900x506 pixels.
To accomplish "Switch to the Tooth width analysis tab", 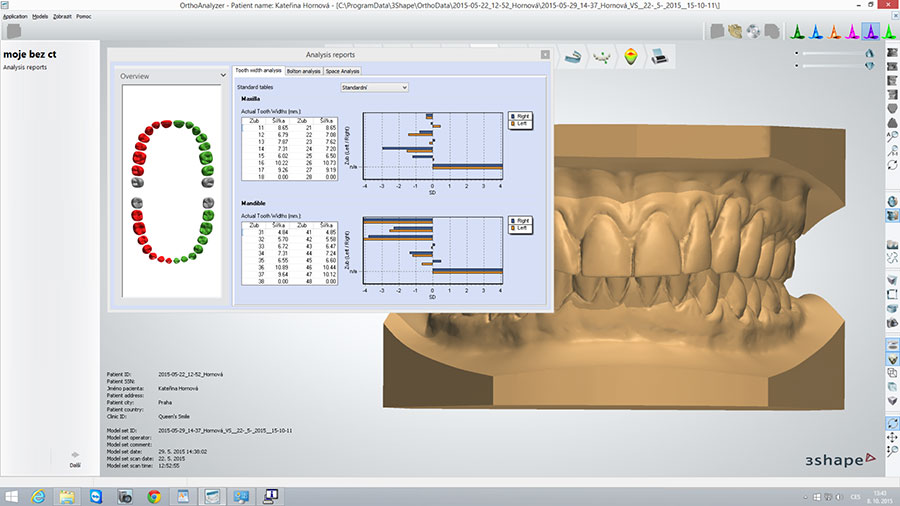I will coord(258,71).
